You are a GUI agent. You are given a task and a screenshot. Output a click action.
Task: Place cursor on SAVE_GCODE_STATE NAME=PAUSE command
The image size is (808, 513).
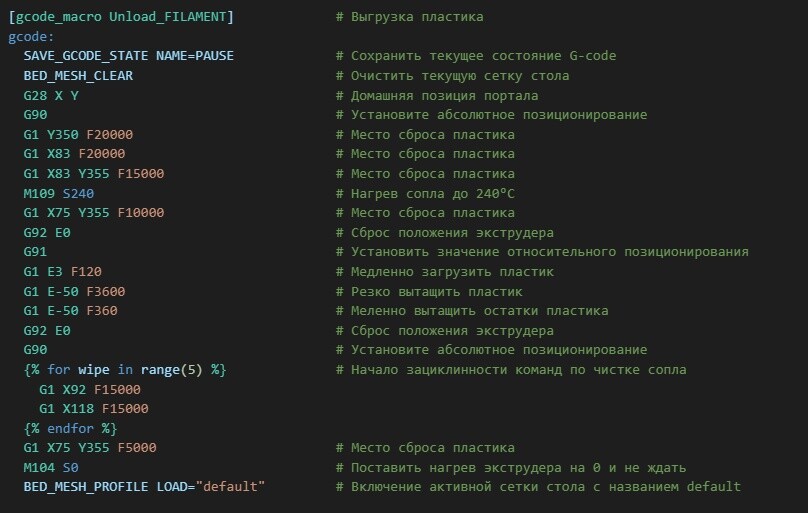[x=130, y=56]
